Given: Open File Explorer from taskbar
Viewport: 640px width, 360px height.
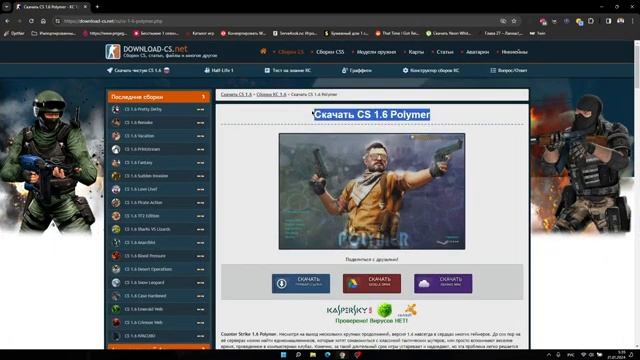Looking at the screenshot, I should [313, 355].
